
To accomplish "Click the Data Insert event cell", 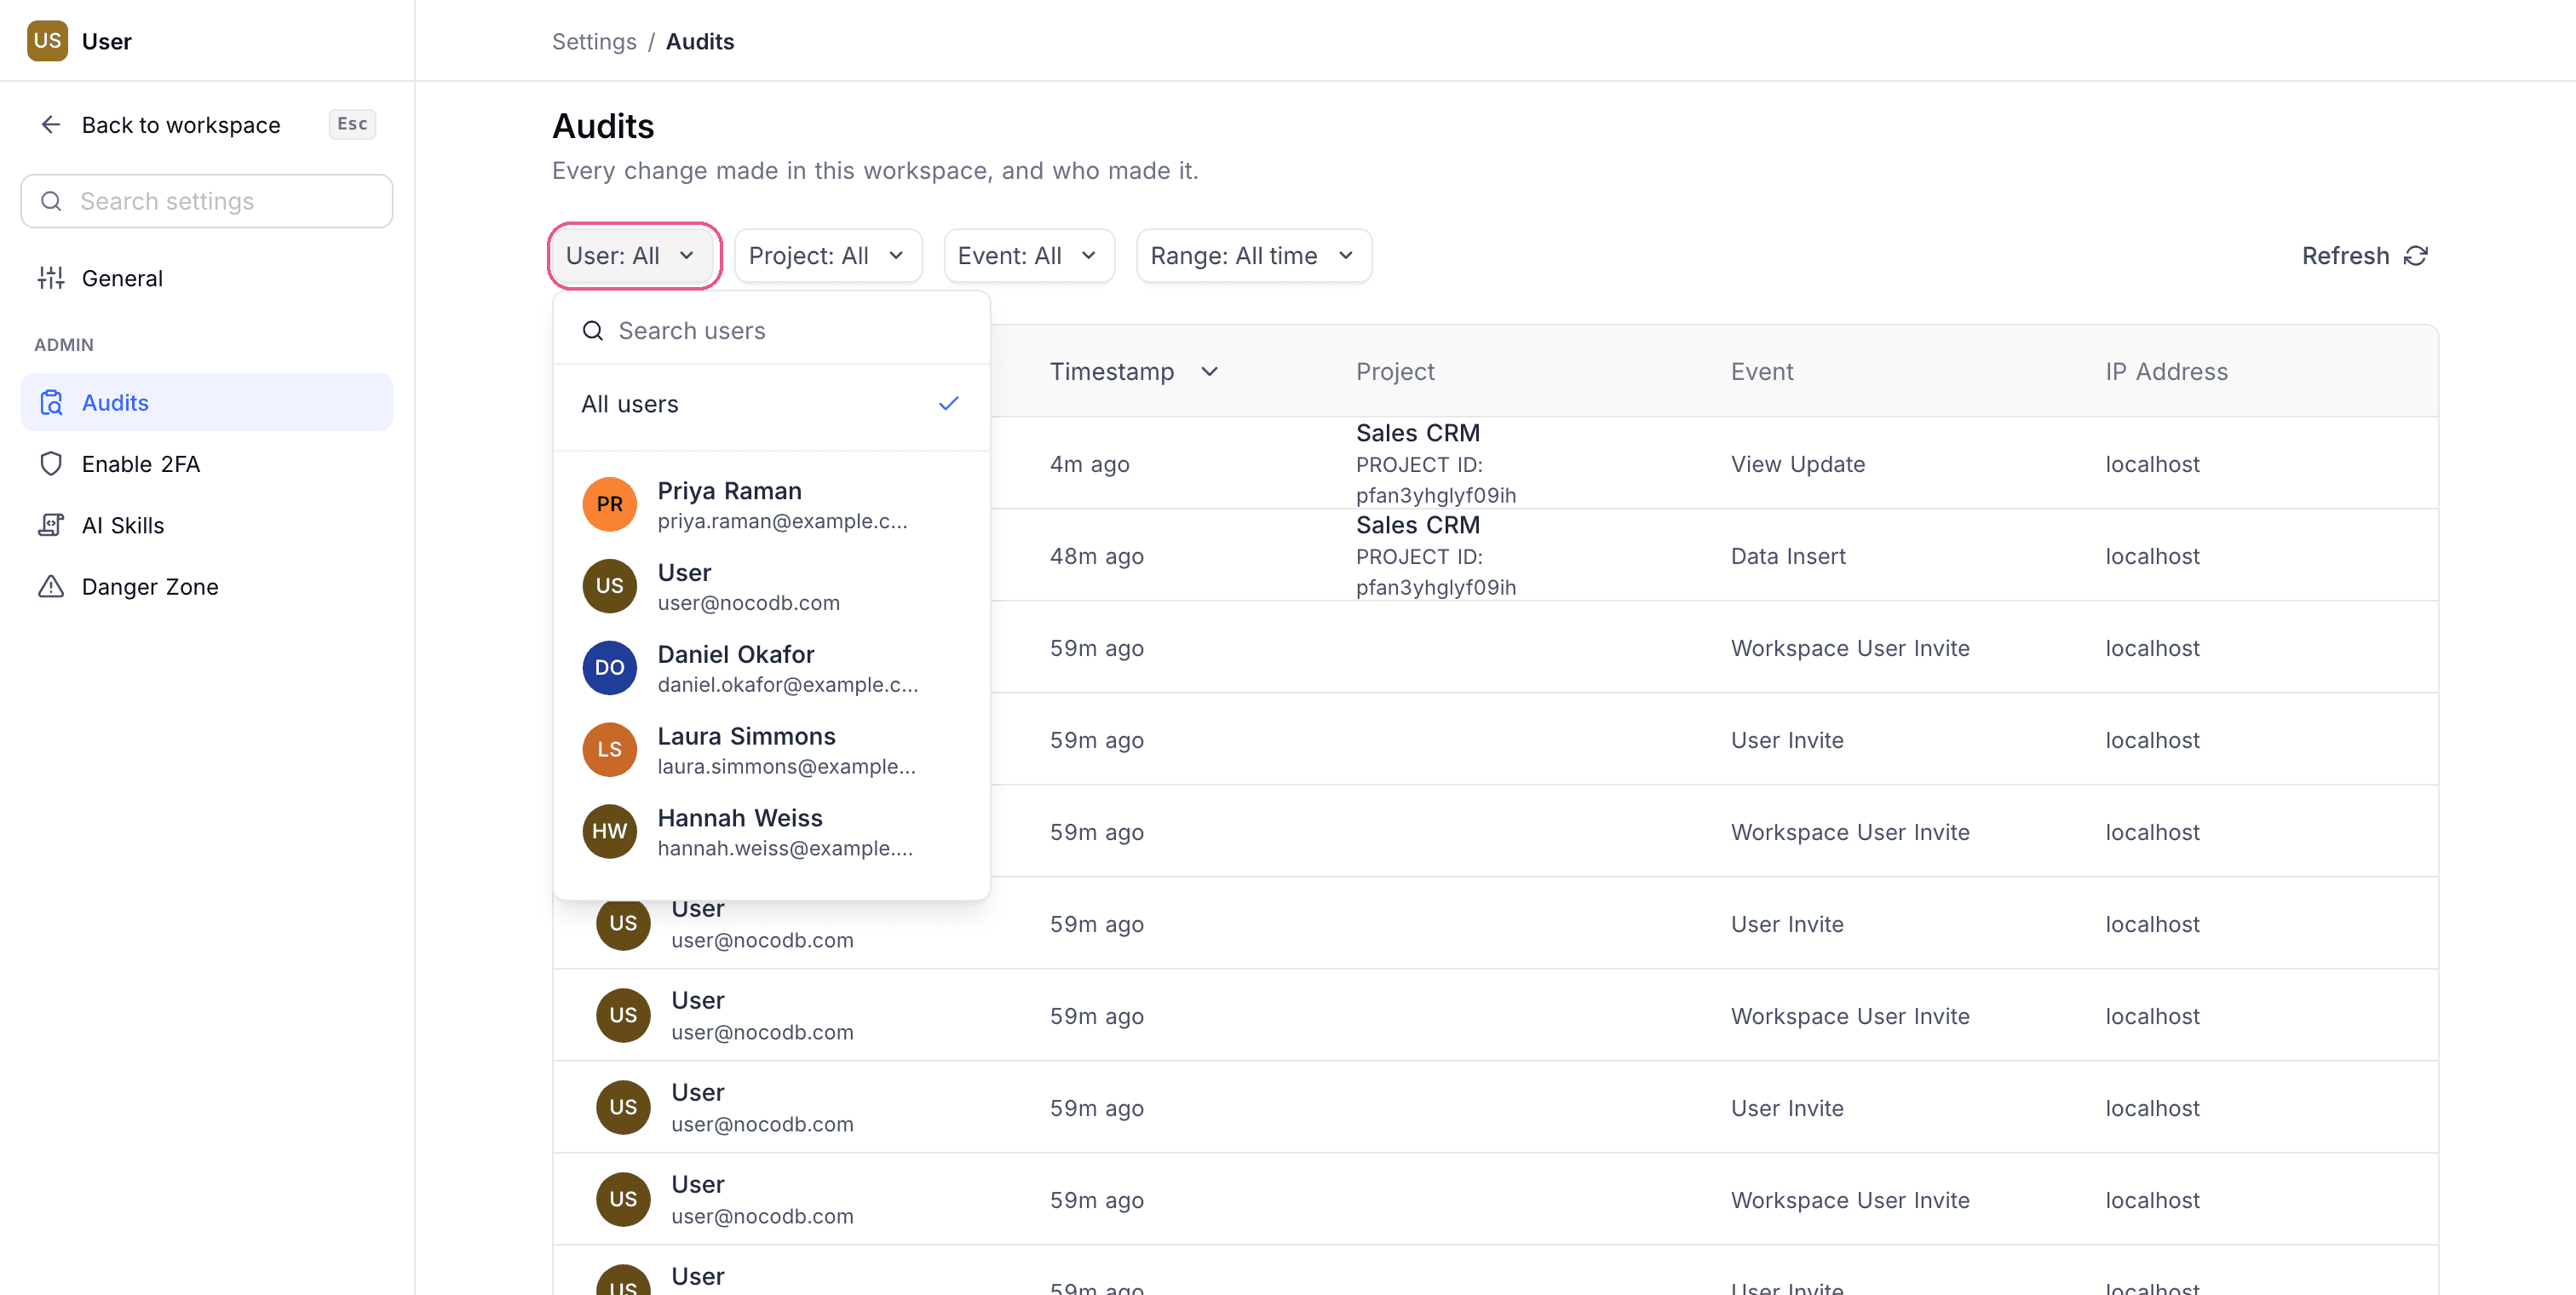I will [1788, 556].
